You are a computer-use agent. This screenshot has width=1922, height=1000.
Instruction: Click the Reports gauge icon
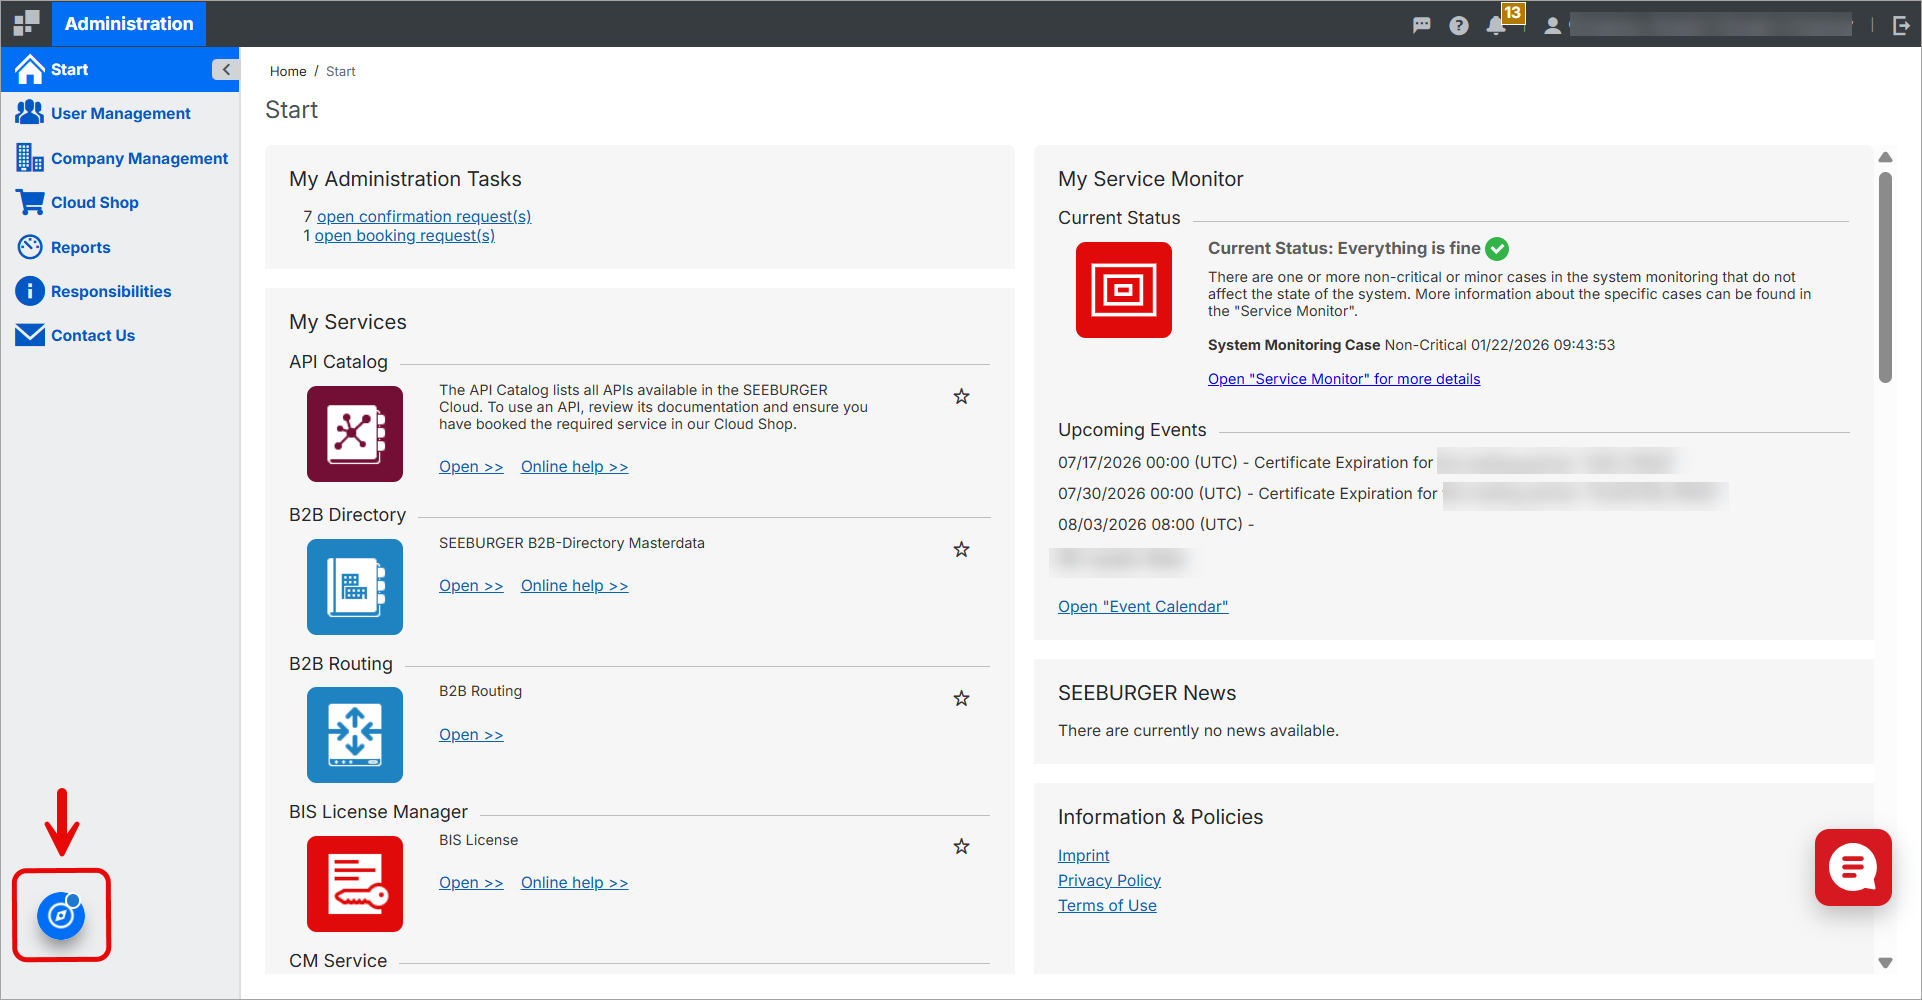(30, 246)
